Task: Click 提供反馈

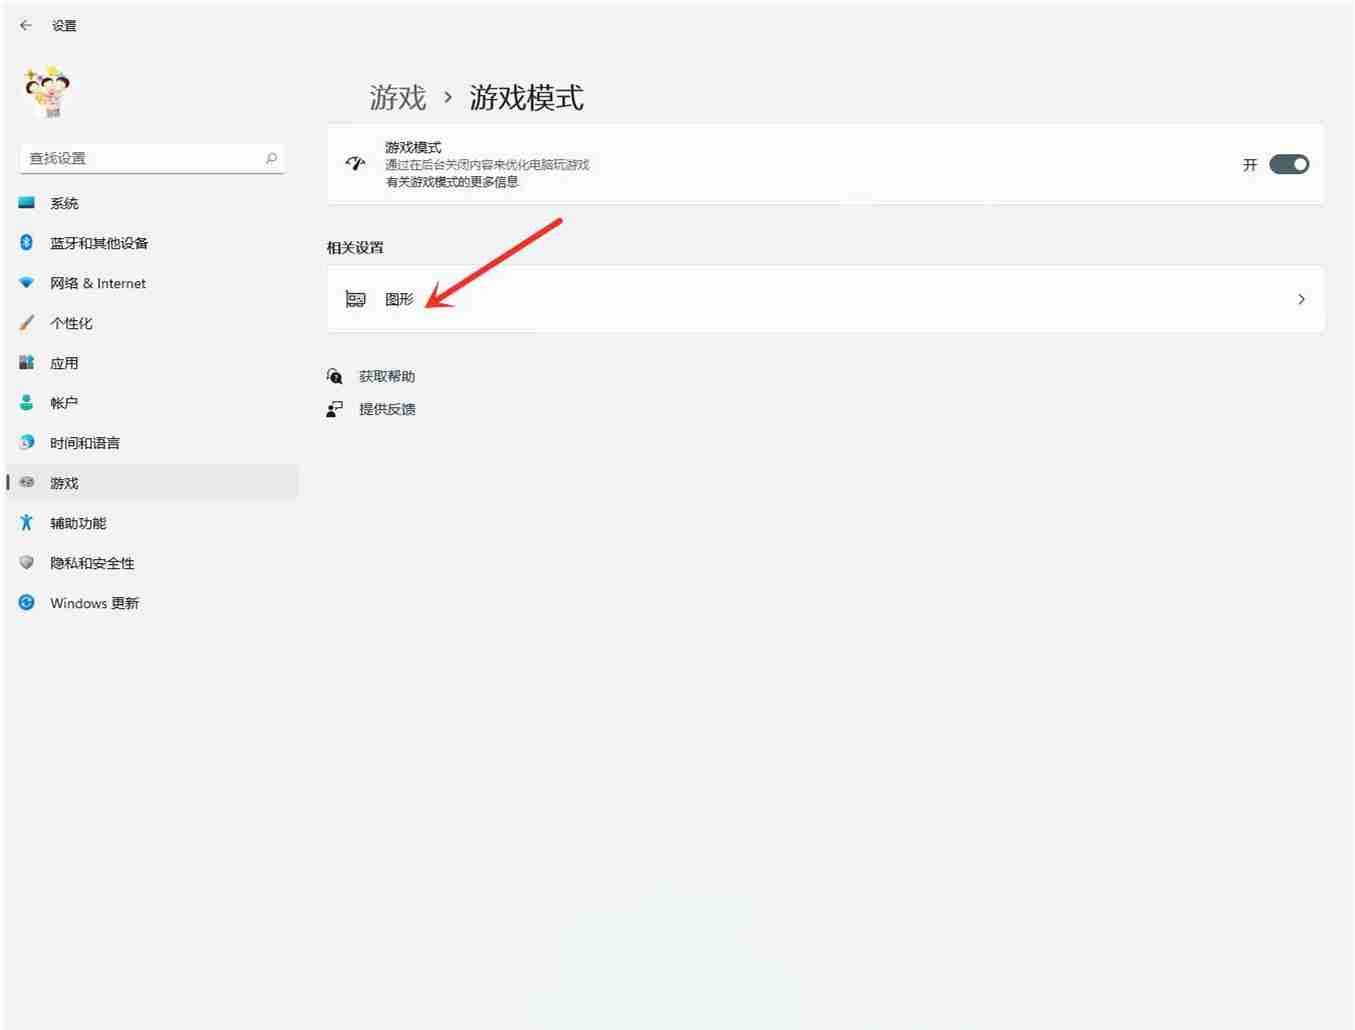Action: pyautogui.click(x=388, y=408)
